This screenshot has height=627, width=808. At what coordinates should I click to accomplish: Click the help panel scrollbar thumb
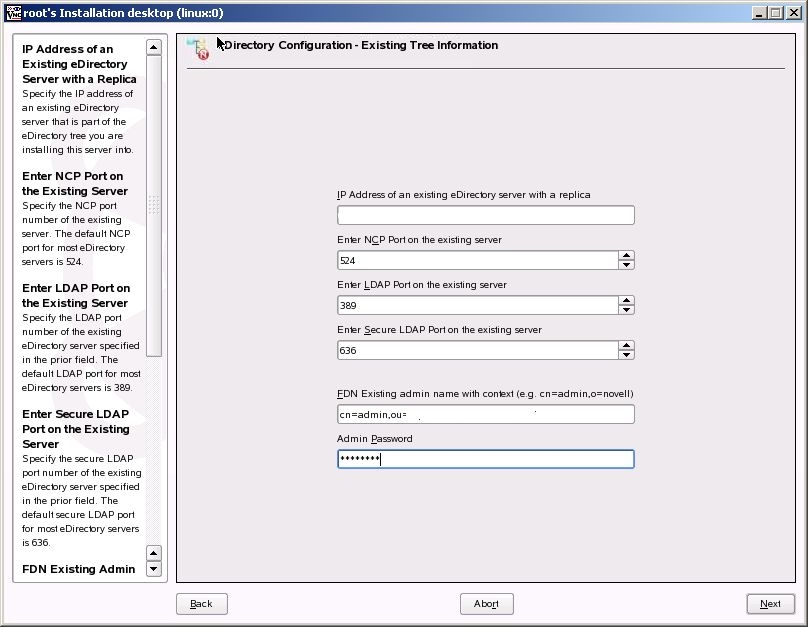pyautogui.click(x=153, y=205)
